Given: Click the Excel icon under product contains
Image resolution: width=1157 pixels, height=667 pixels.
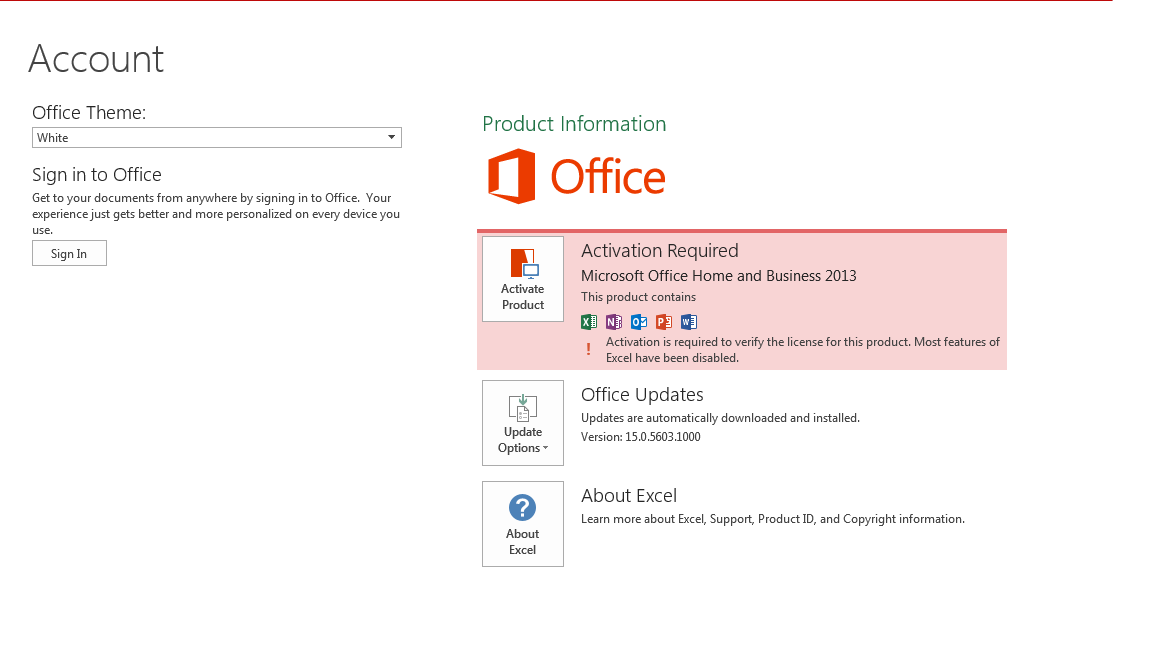Looking at the screenshot, I should pyautogui.click(x=589, y=322).
